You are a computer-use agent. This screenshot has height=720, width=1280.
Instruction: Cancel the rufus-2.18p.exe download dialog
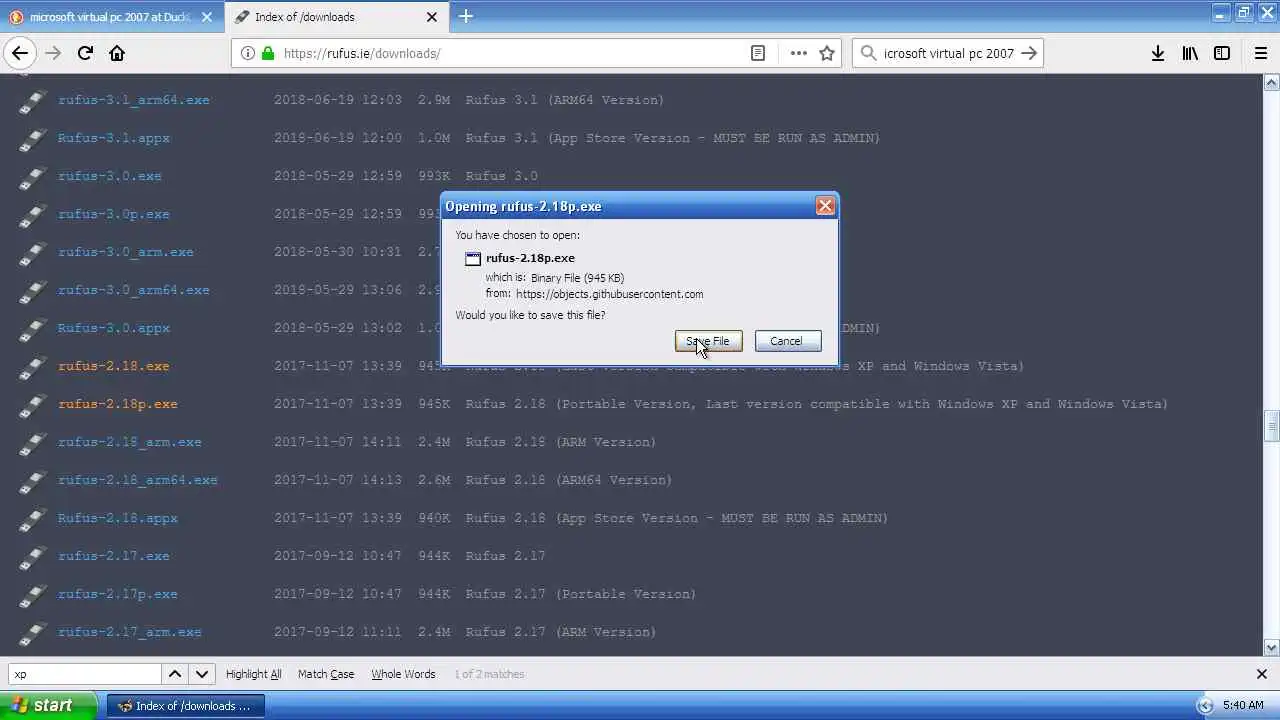pyautogui.click(x=787, y=341)
